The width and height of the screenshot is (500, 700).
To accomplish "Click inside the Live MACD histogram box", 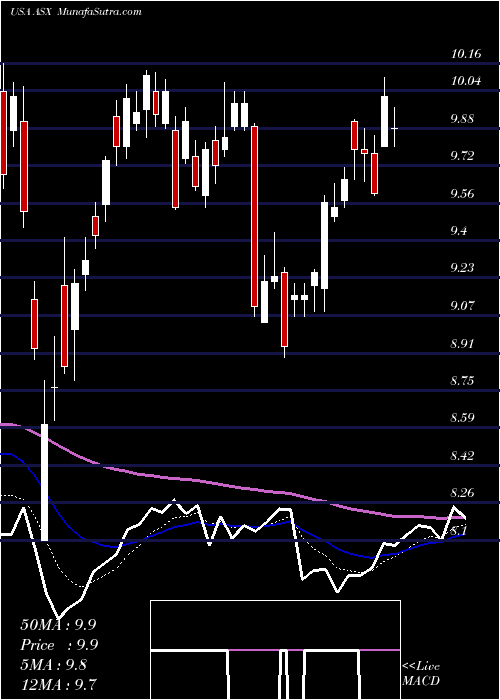I will 275,650.
